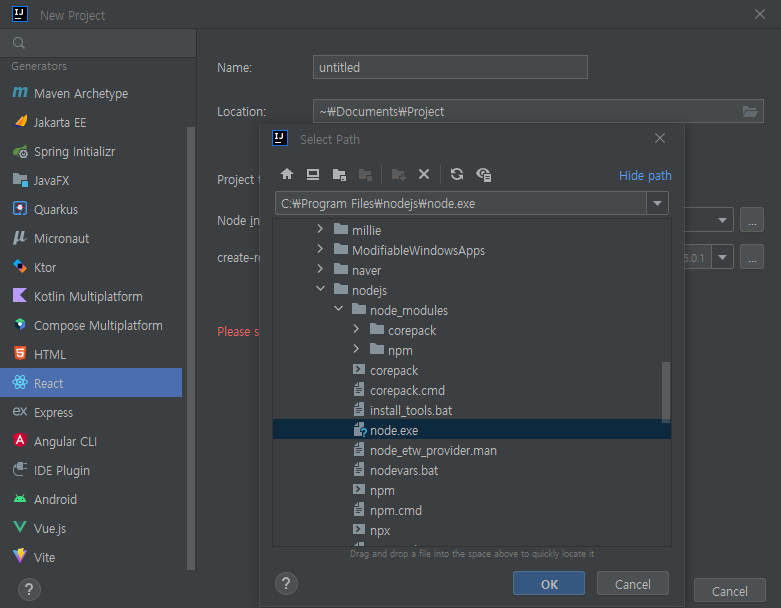The image size is (781, 608).
Task: Select Quarkus generator
Action: click(x=91, y=209)
